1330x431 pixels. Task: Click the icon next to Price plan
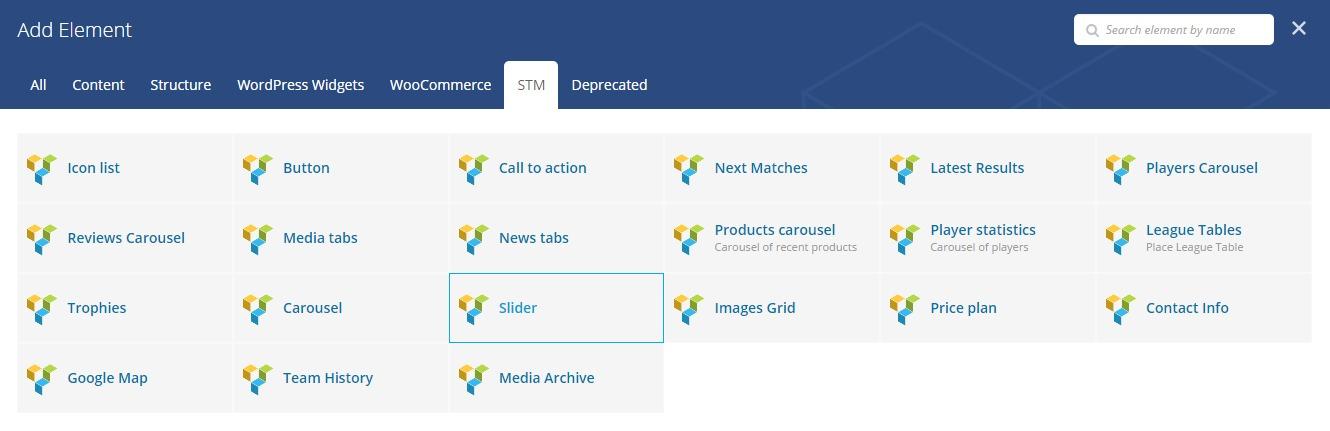[904, 308]
